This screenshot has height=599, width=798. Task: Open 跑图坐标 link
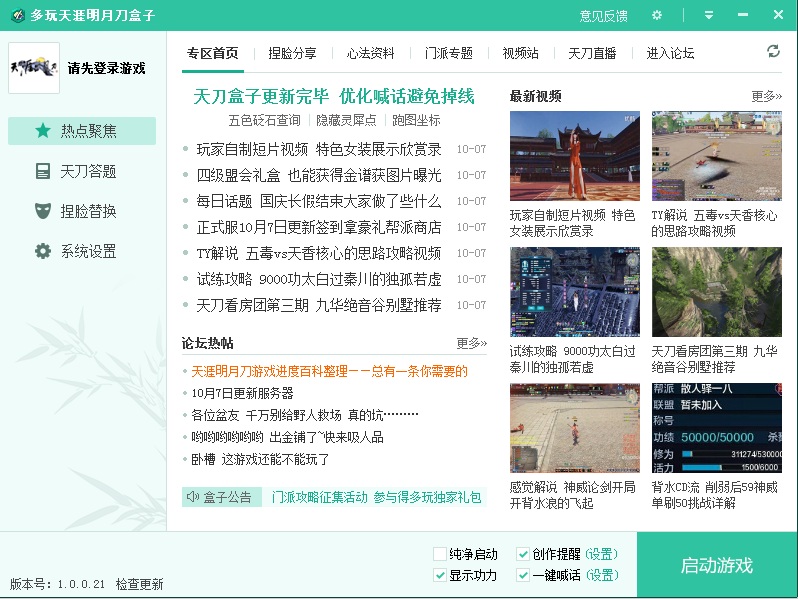416,120
